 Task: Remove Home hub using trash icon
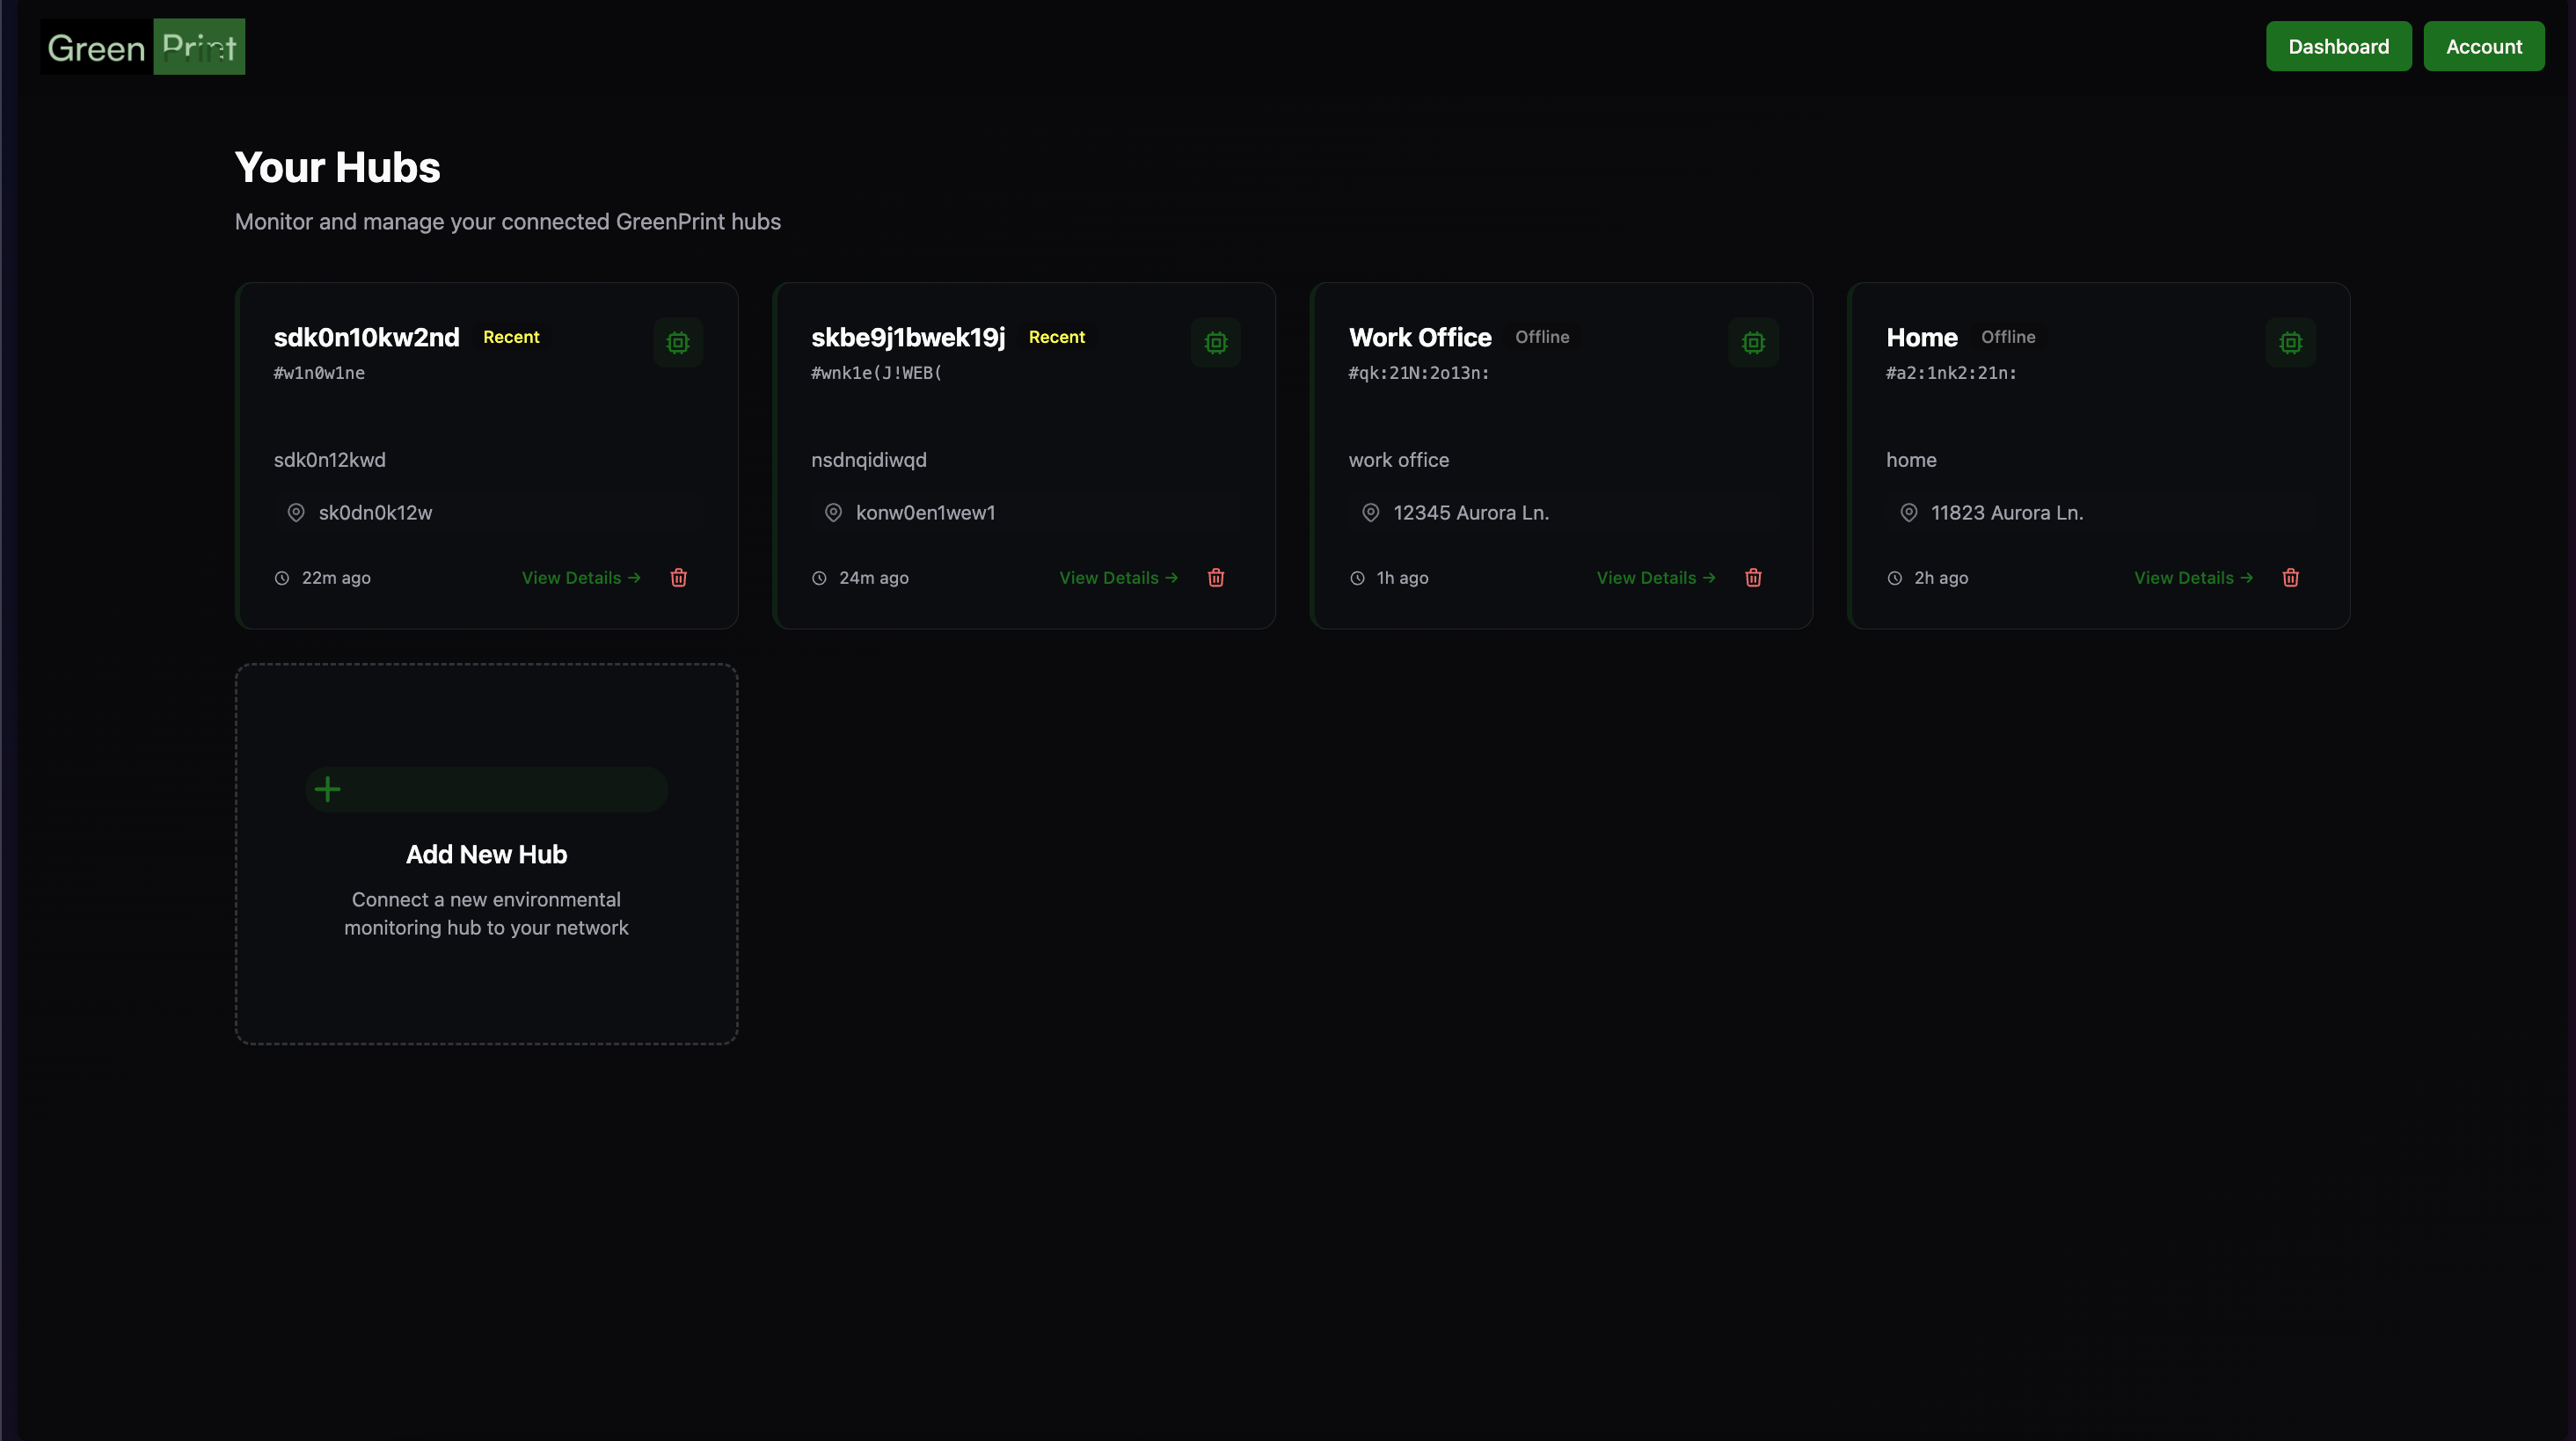[2290, 578]
